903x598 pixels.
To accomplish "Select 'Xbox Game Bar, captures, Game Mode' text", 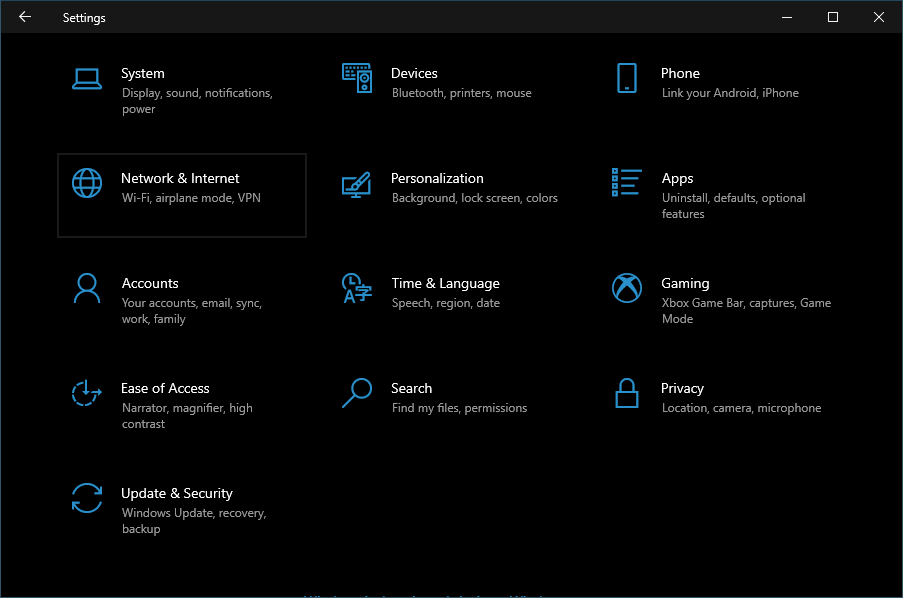I will point(746,311).
